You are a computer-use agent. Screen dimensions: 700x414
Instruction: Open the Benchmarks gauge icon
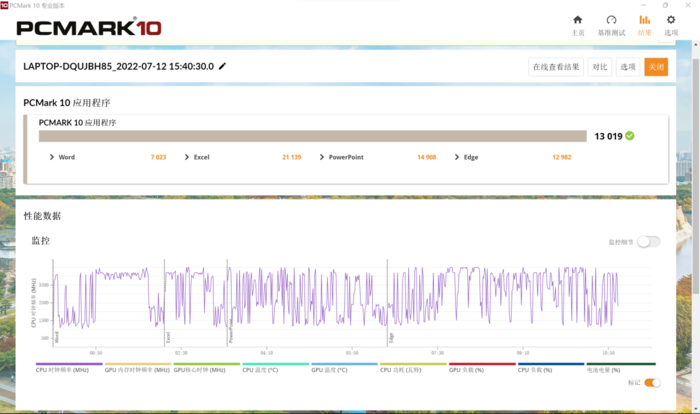coord(611,20)
